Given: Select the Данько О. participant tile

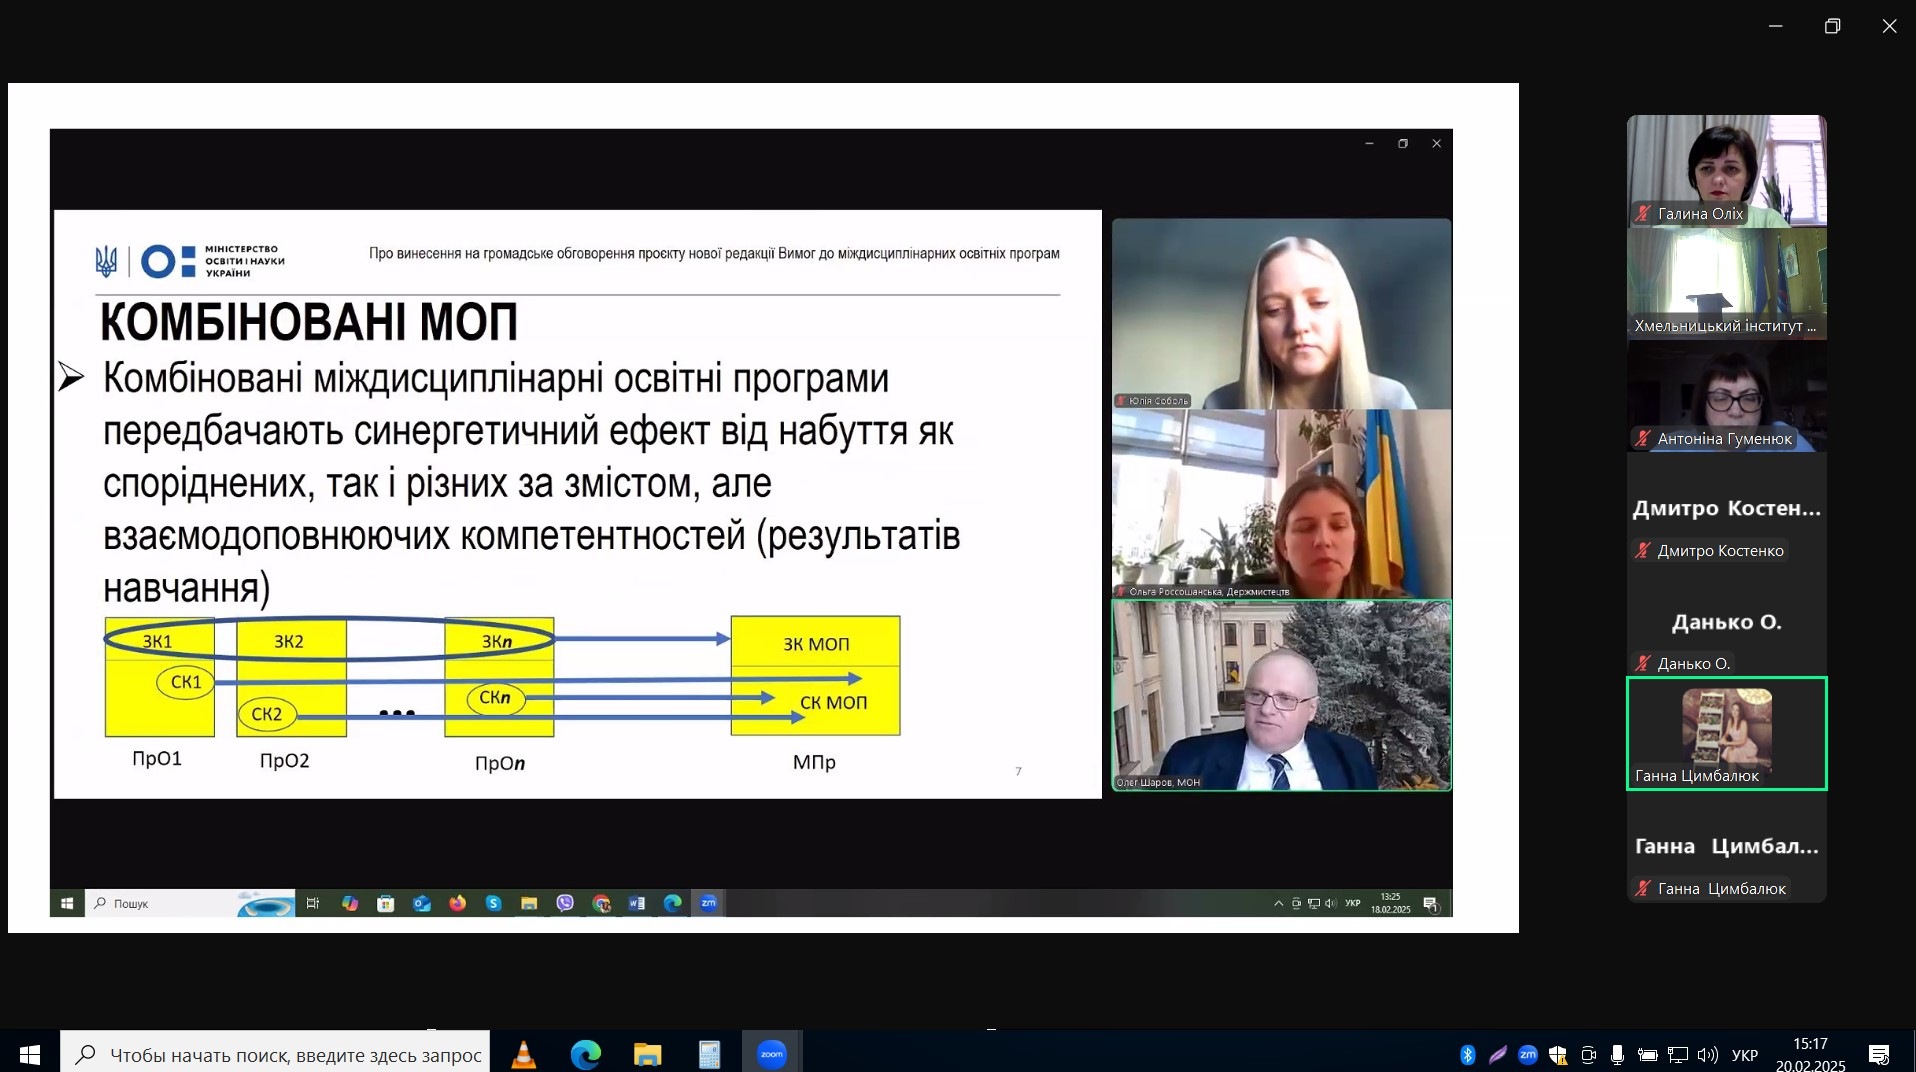Looking at the screenshot, I should [1727, 622].
